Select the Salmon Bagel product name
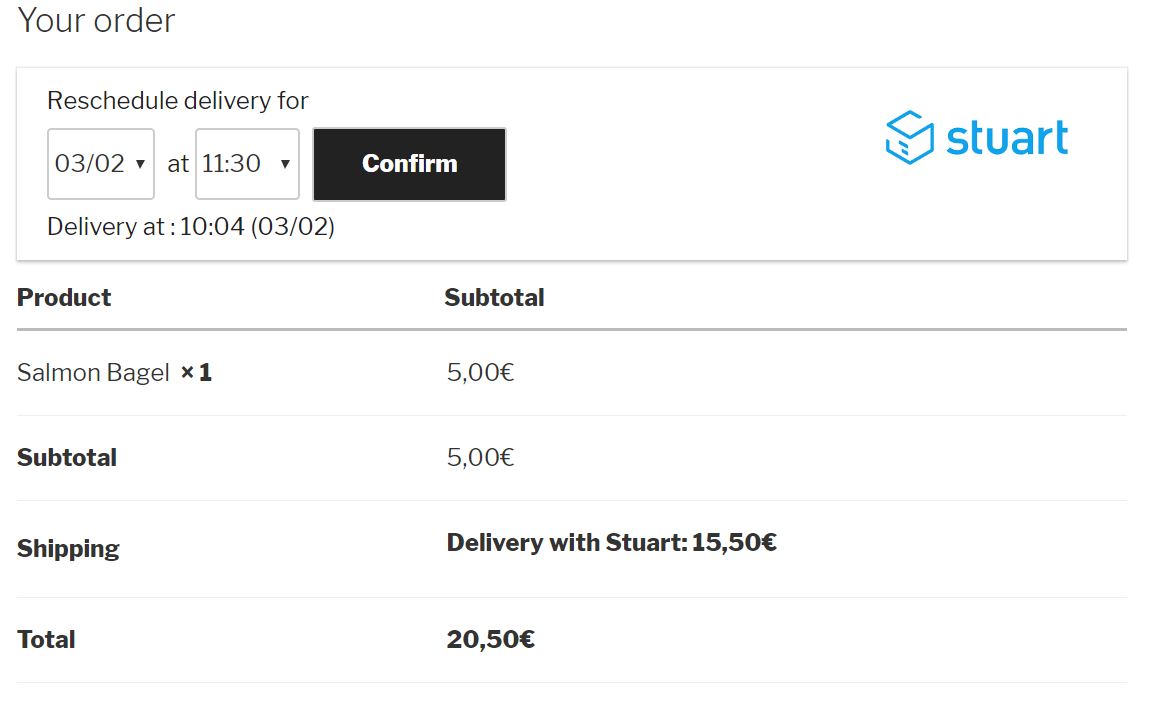The height and width of the screenshot is (703, 1152). click(x=93, y=372)
